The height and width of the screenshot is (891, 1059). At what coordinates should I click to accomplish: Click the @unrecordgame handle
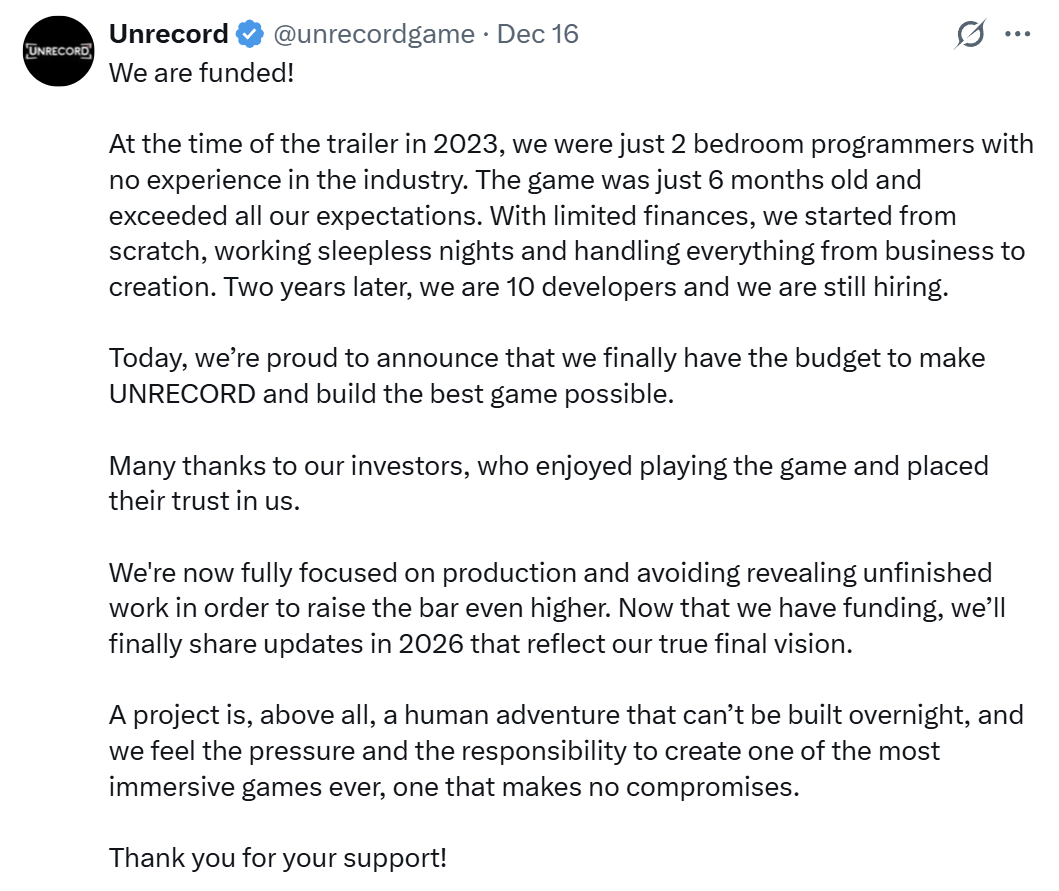coord(374,34)
